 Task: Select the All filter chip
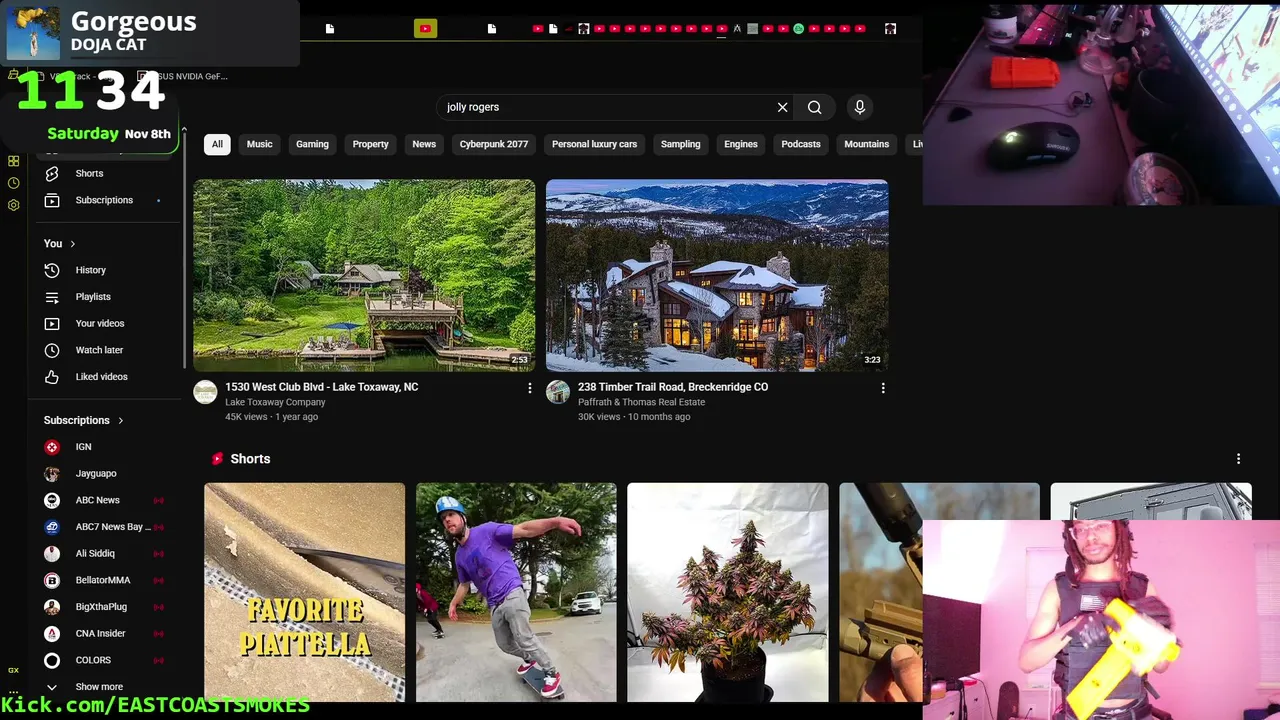[217, 144]
